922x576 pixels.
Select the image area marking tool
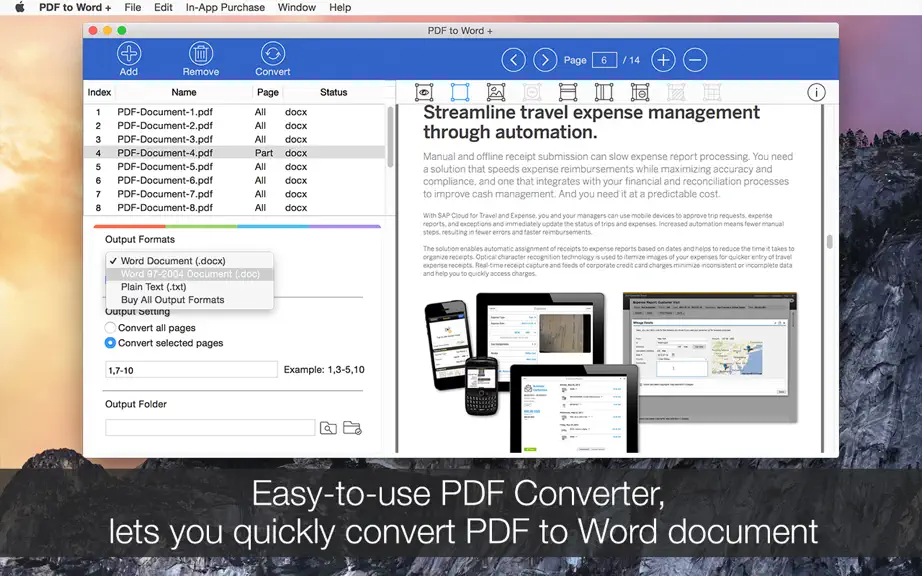(496, 92)
